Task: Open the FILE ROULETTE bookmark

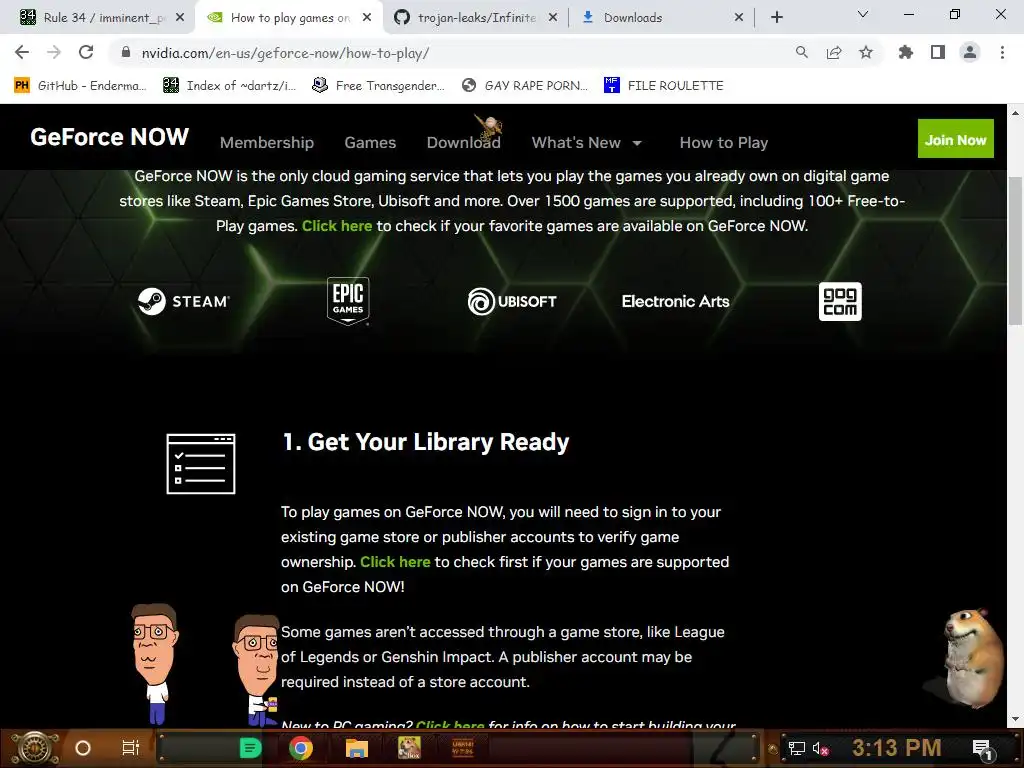Action: [664, 86]
